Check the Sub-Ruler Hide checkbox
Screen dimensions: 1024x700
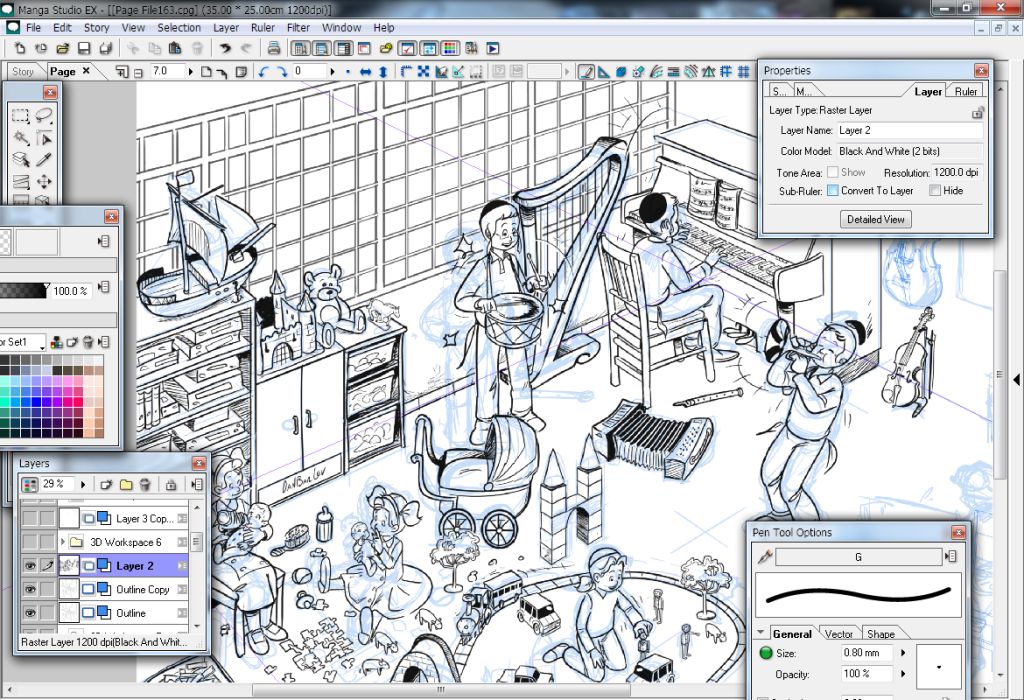[x=935, y=191]
